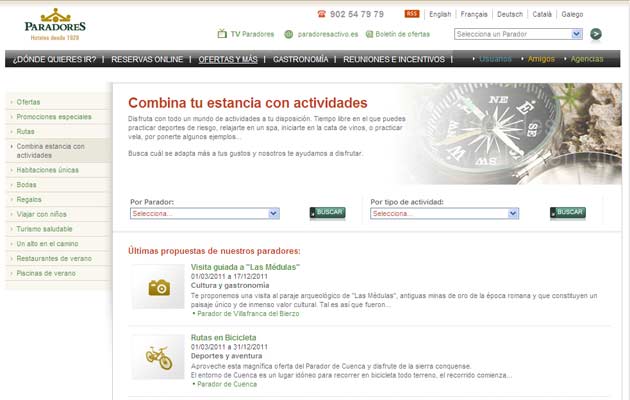The width and height of the screenshot is (630, 400).
Task: Click the paradoresactivo.es globe icon
Action: tap(288, 35)
